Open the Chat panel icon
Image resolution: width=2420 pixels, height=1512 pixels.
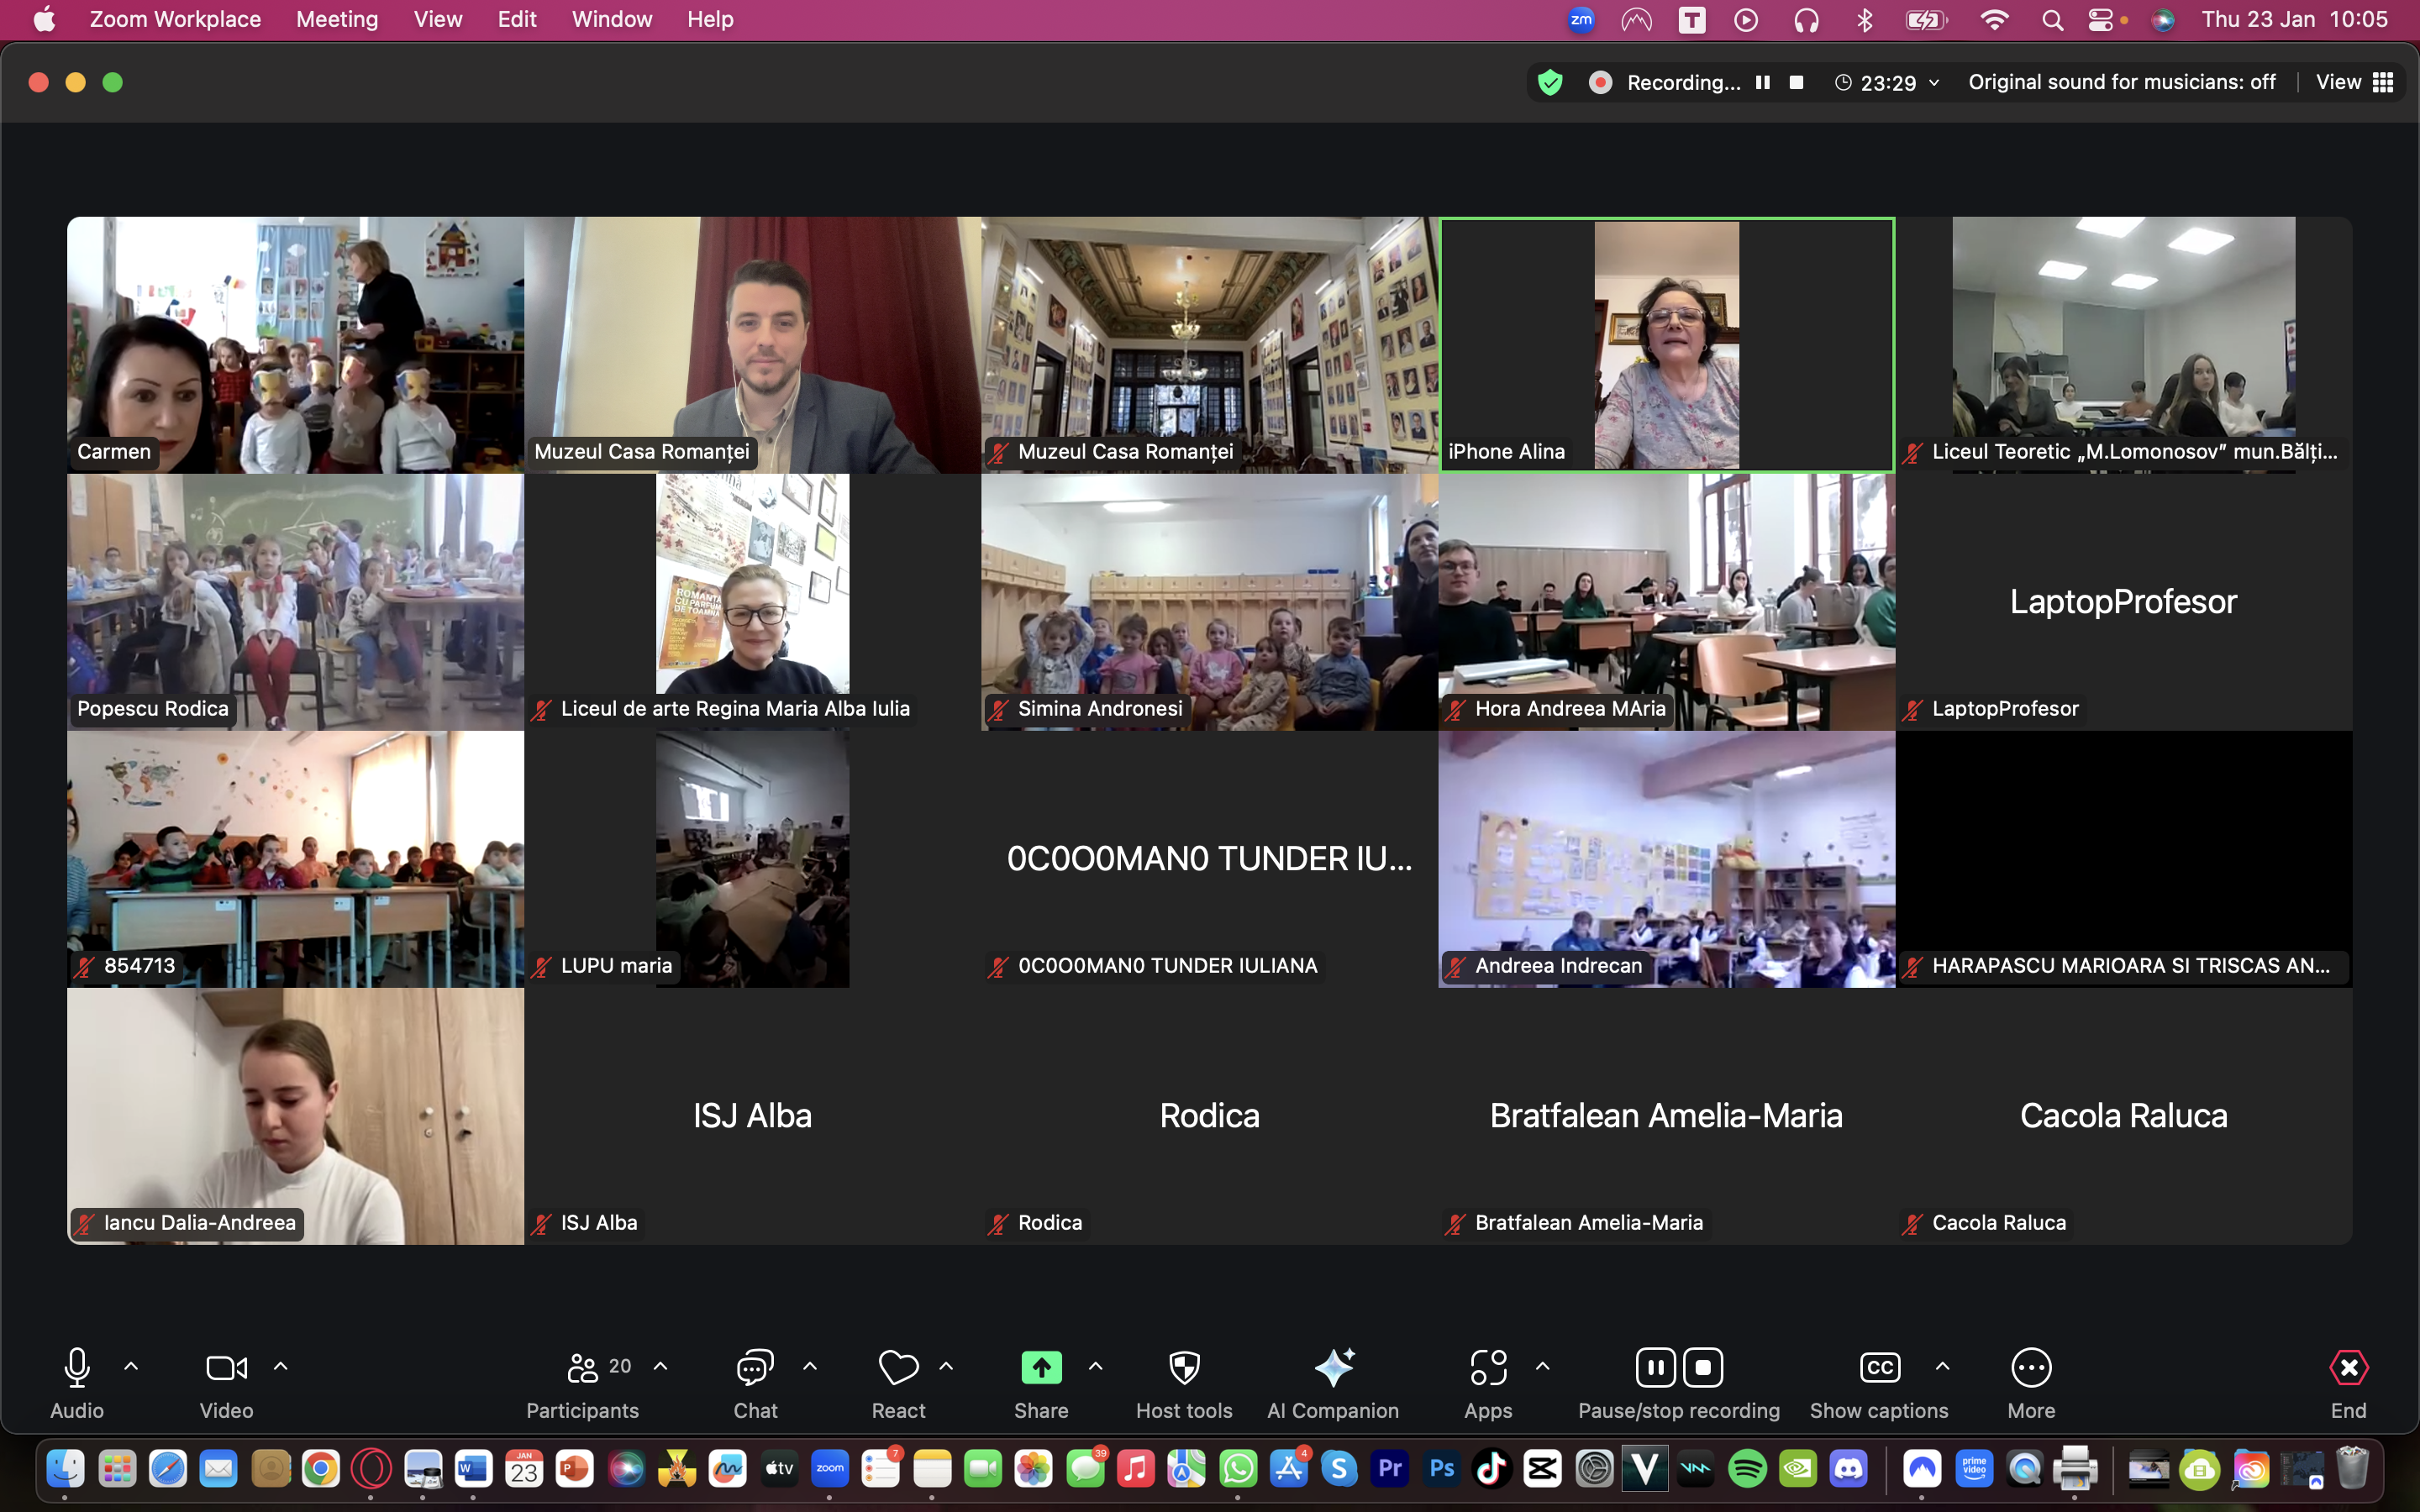755,1367
